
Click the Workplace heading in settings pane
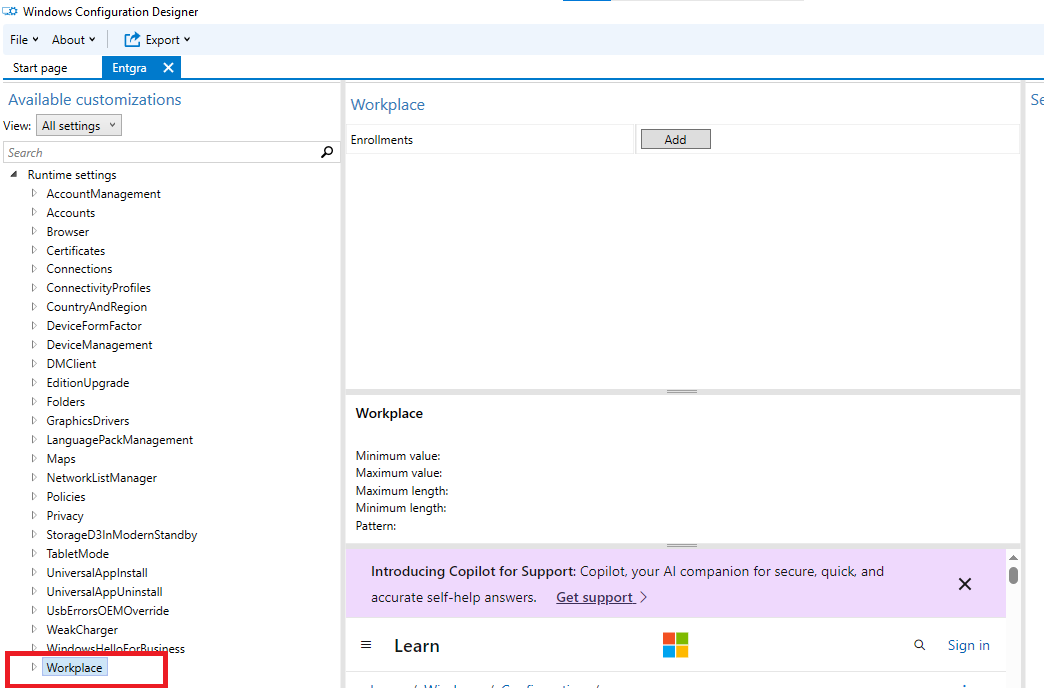tap(388, 105)
